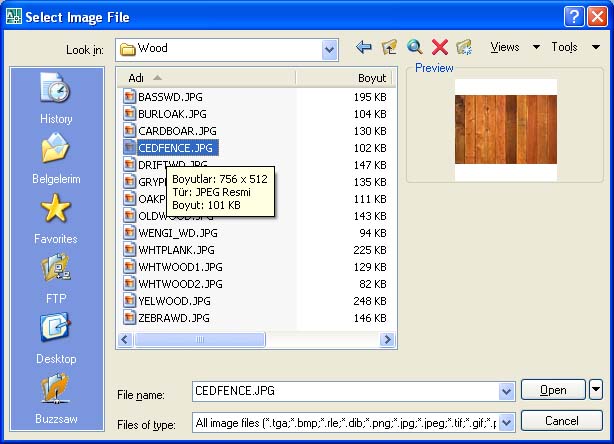The width and height of the screenshot is (614, 444).
Task: Open the Views menu
Action: click(514, 48)
